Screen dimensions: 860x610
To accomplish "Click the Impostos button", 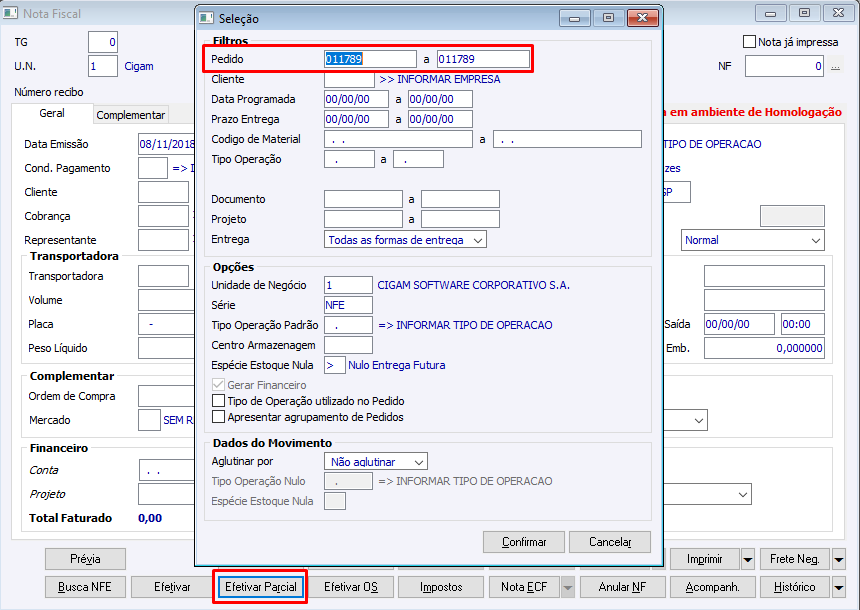I will (441, 587).
